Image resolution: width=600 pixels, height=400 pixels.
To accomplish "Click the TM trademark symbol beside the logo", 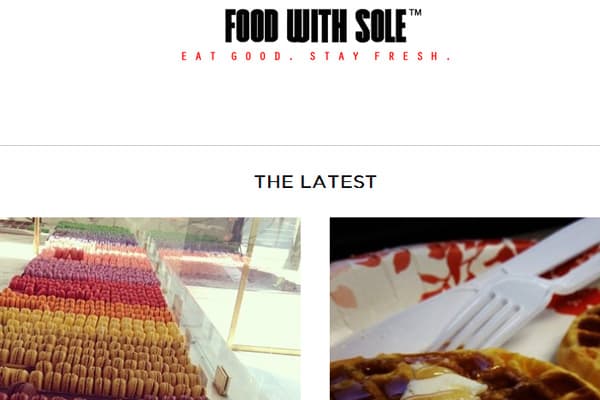I will 415,13.
